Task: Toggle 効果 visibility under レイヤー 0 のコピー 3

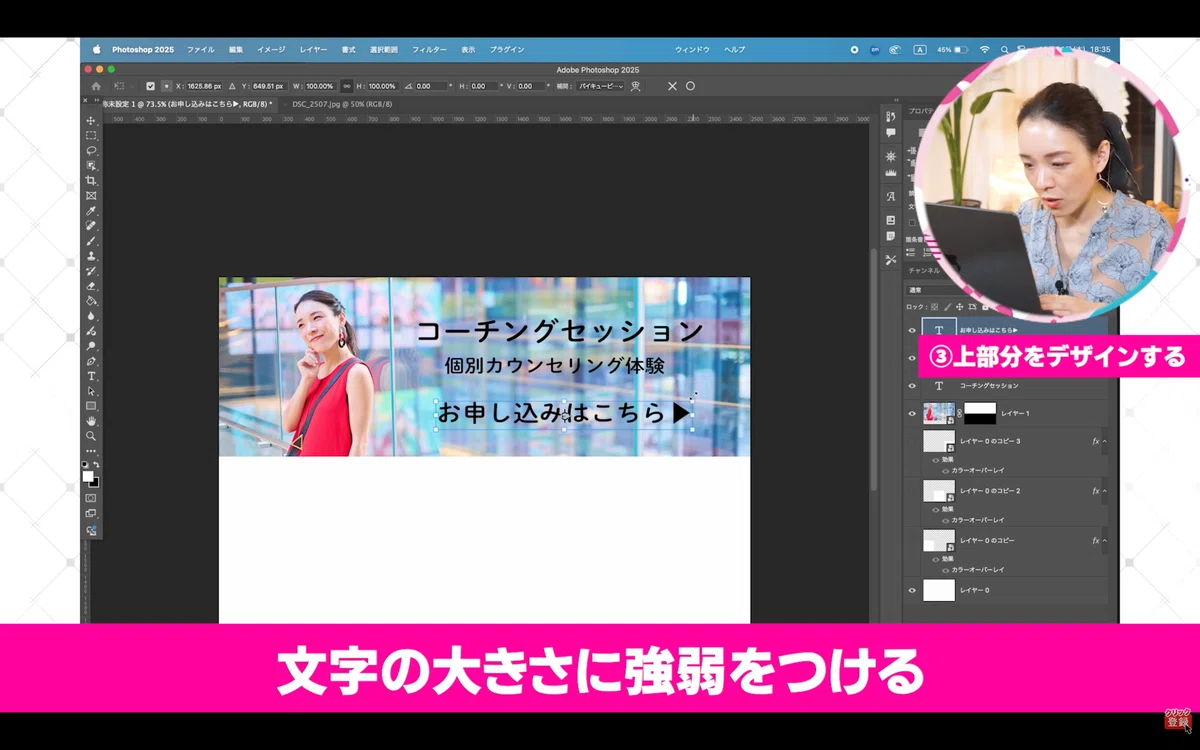Action: pos(936,459)
